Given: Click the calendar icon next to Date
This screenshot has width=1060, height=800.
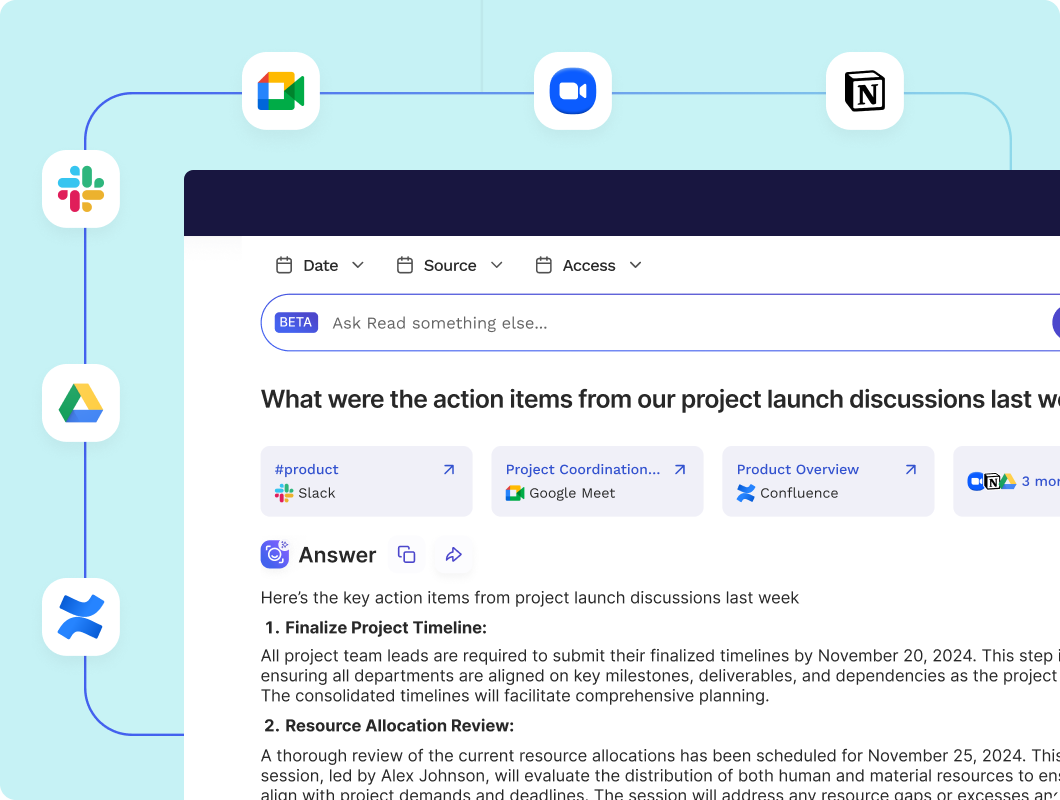Looking at the screenshot, I should point(284,265).
